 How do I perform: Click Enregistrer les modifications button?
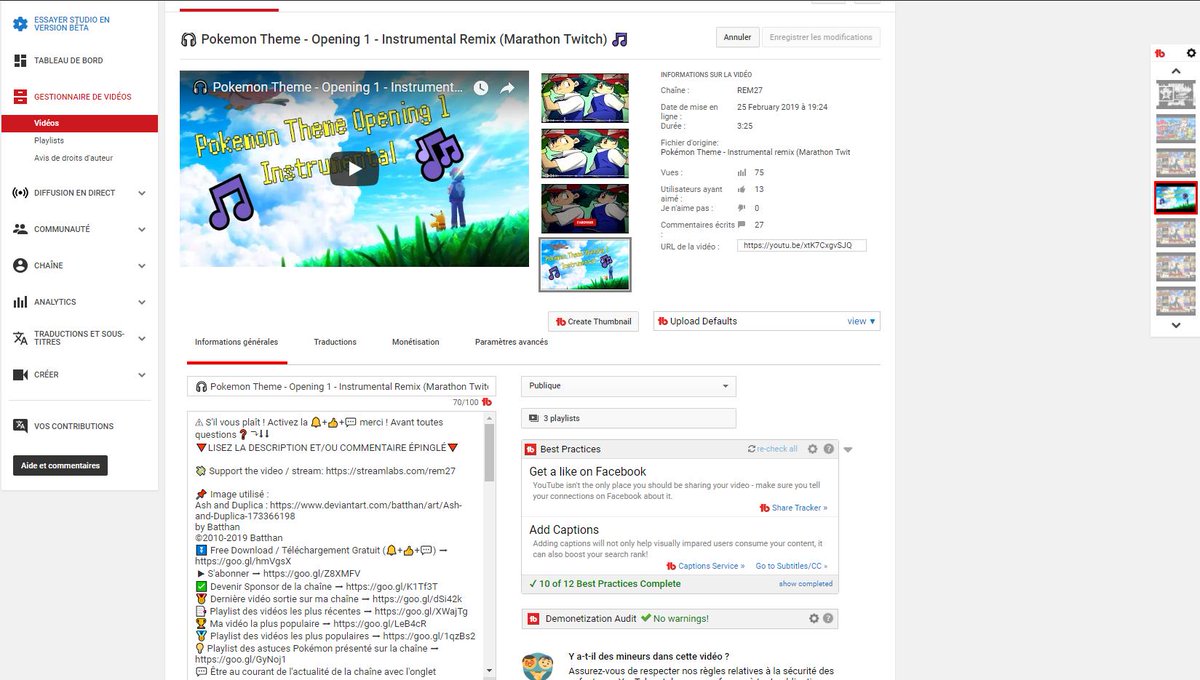(821, 37)
